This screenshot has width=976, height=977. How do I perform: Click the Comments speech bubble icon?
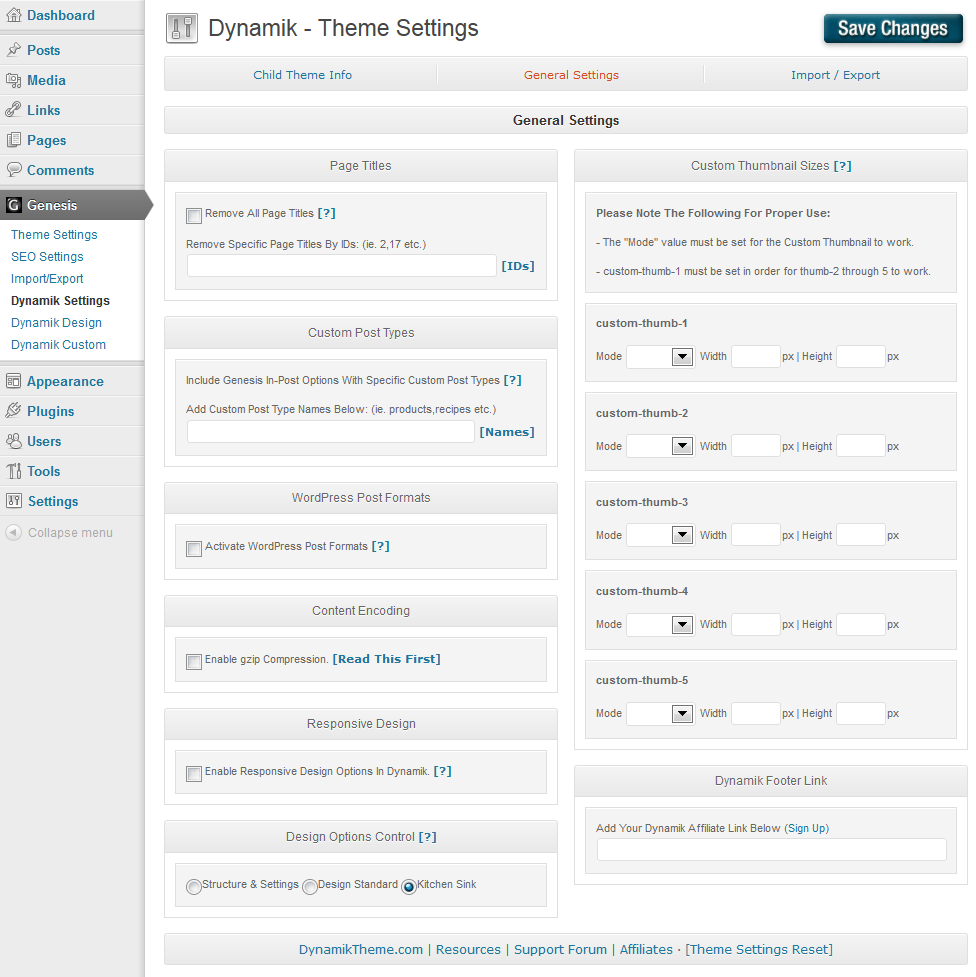[x=14, y=170]
